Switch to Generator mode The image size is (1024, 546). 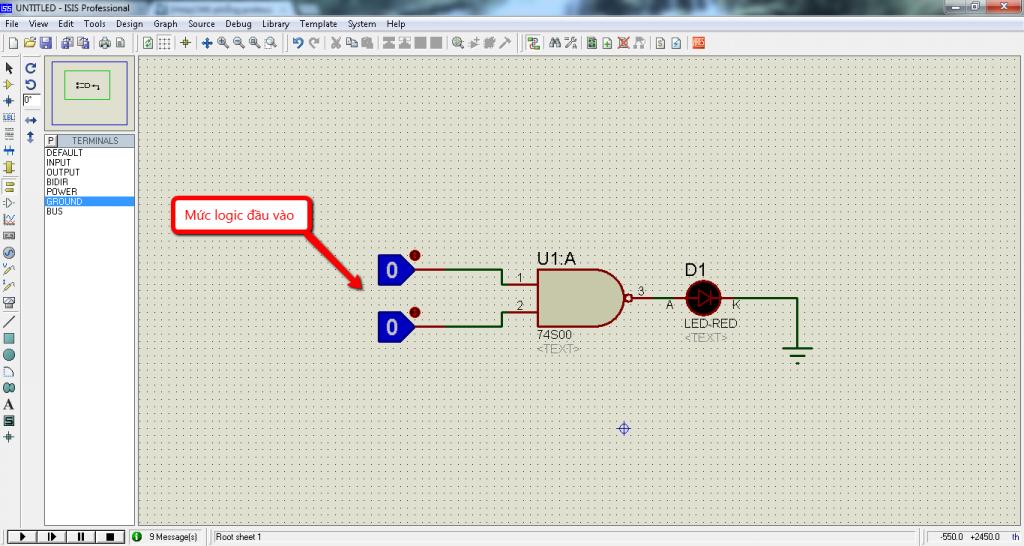click(x=9, y=253)
